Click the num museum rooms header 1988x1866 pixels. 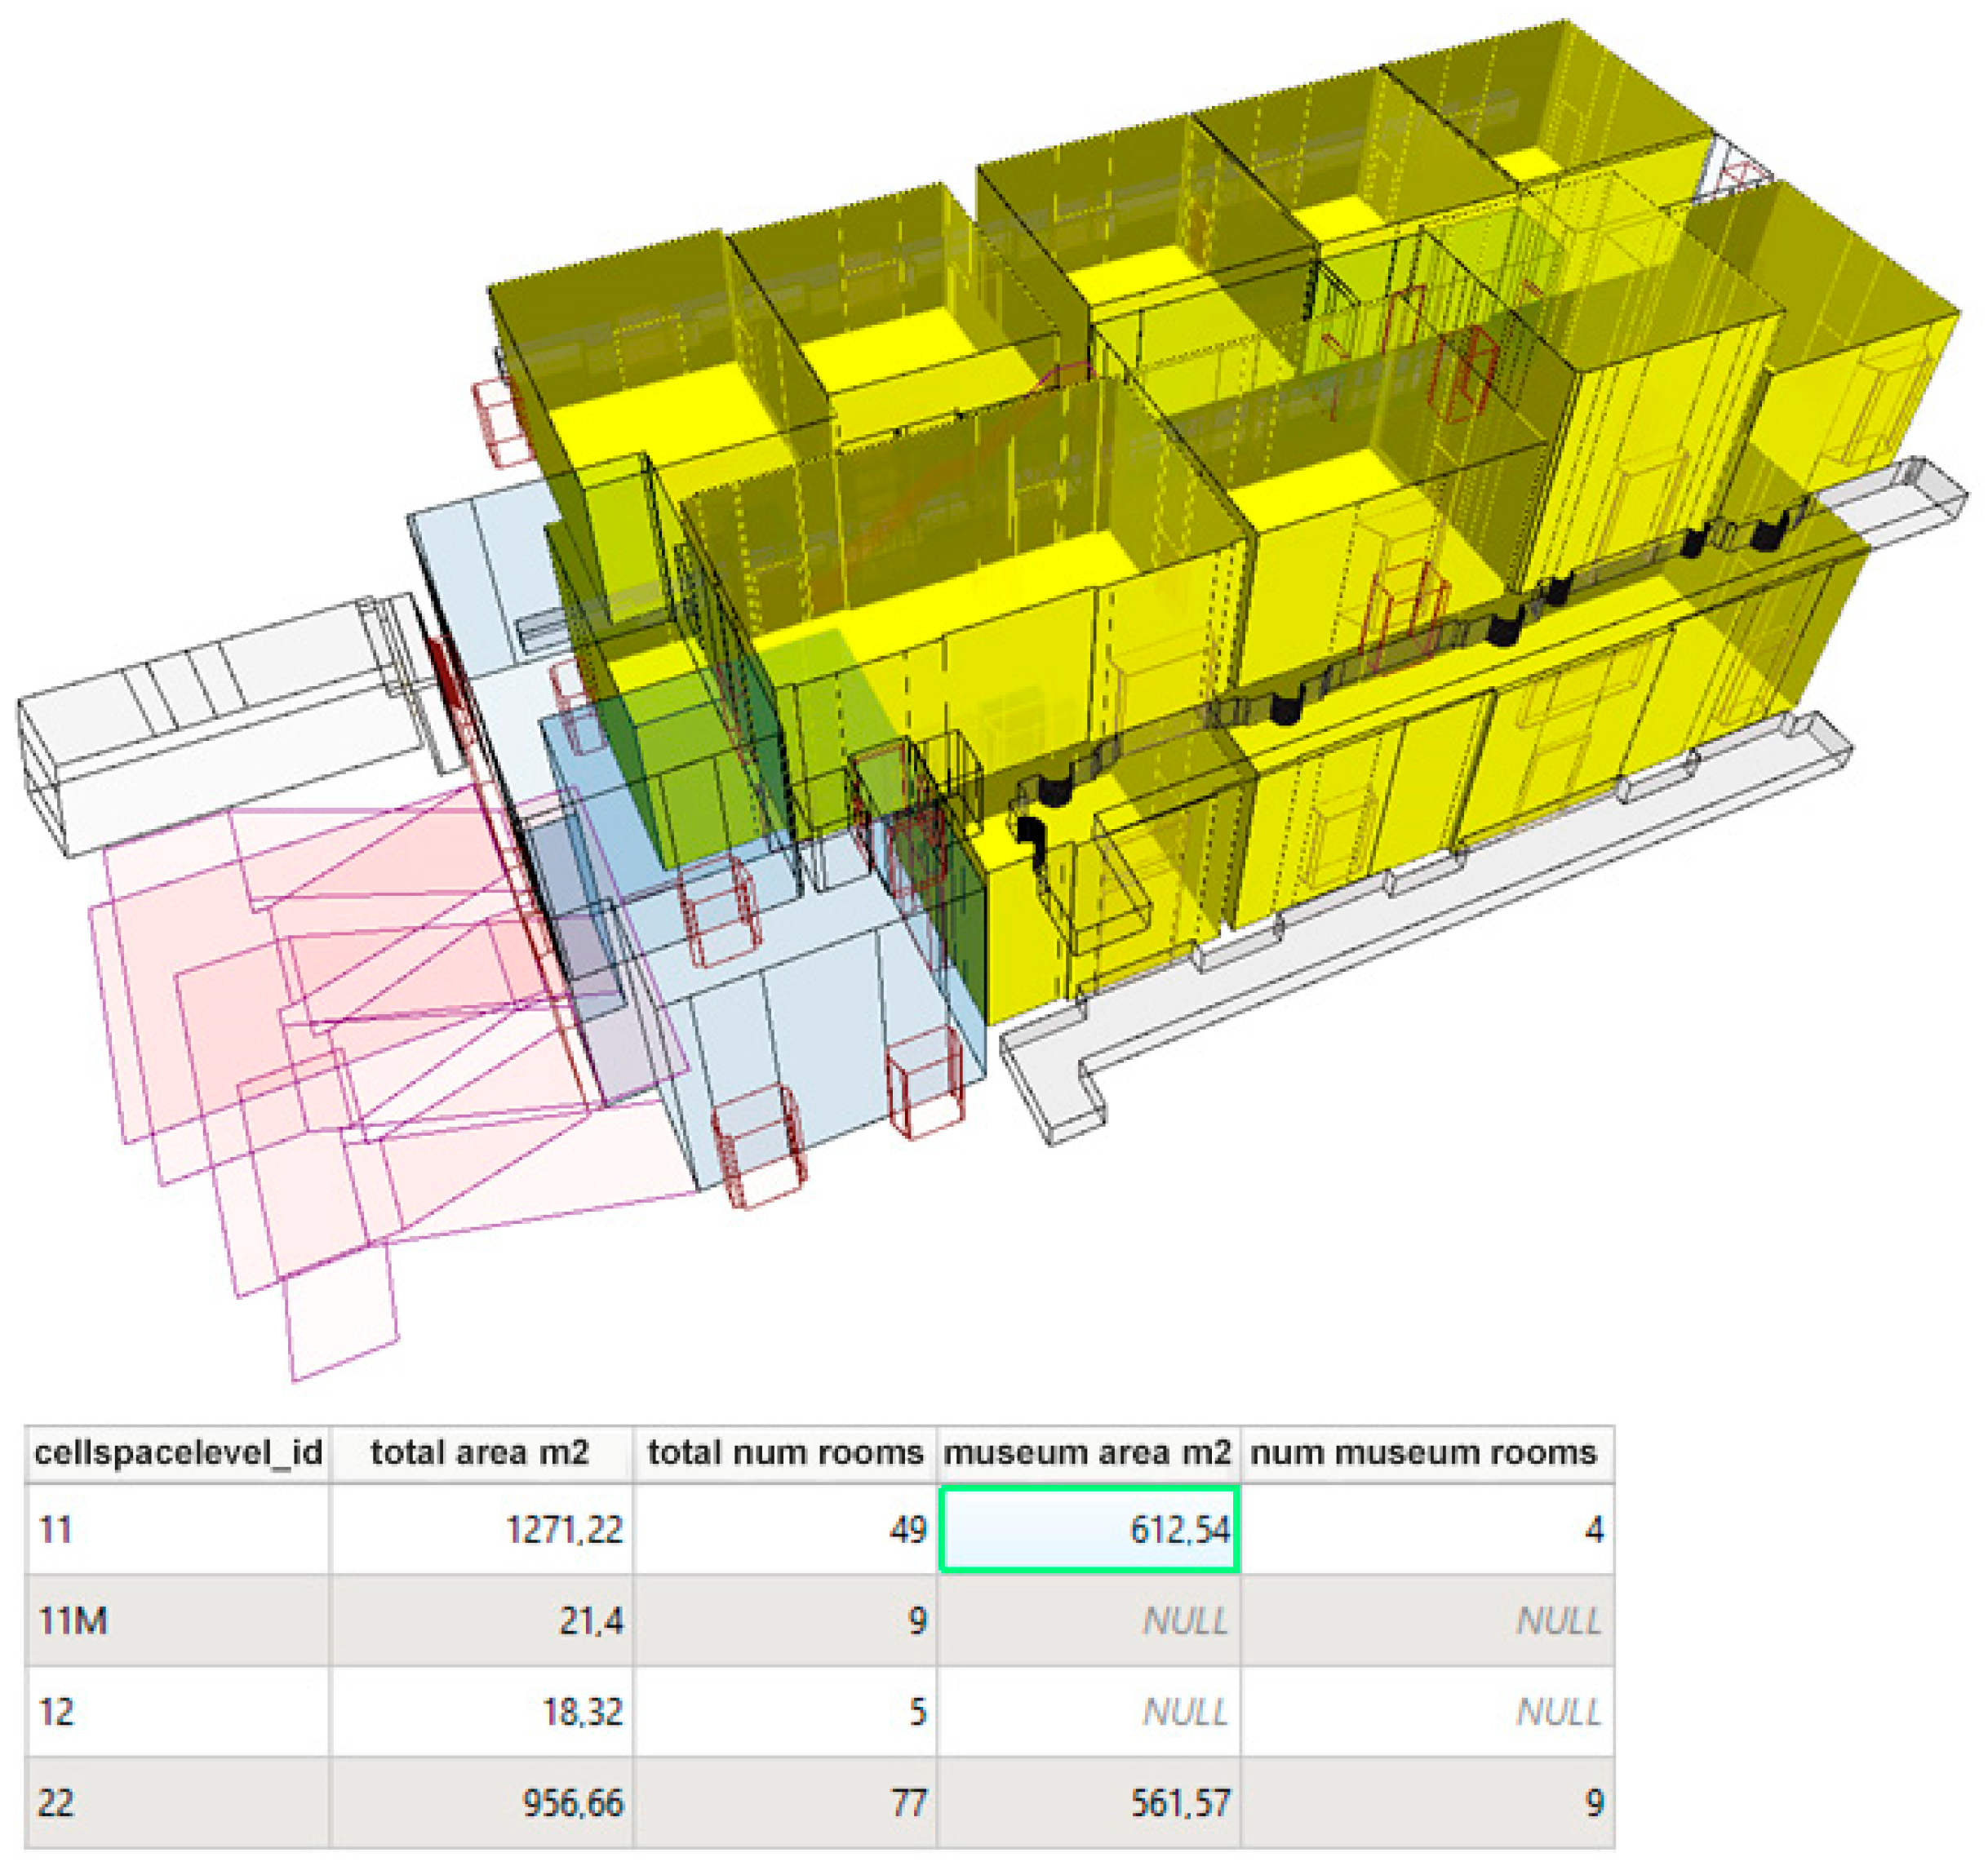tap(1424, 1452)
